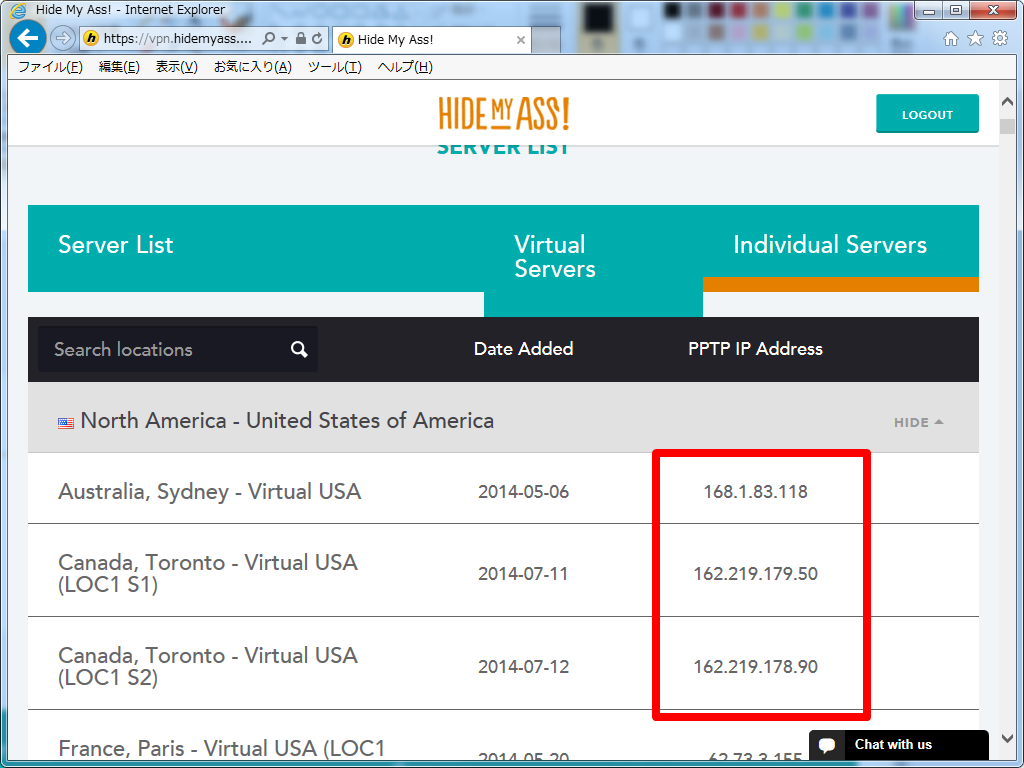Open the 編集(E) menu

coord(119,67)
